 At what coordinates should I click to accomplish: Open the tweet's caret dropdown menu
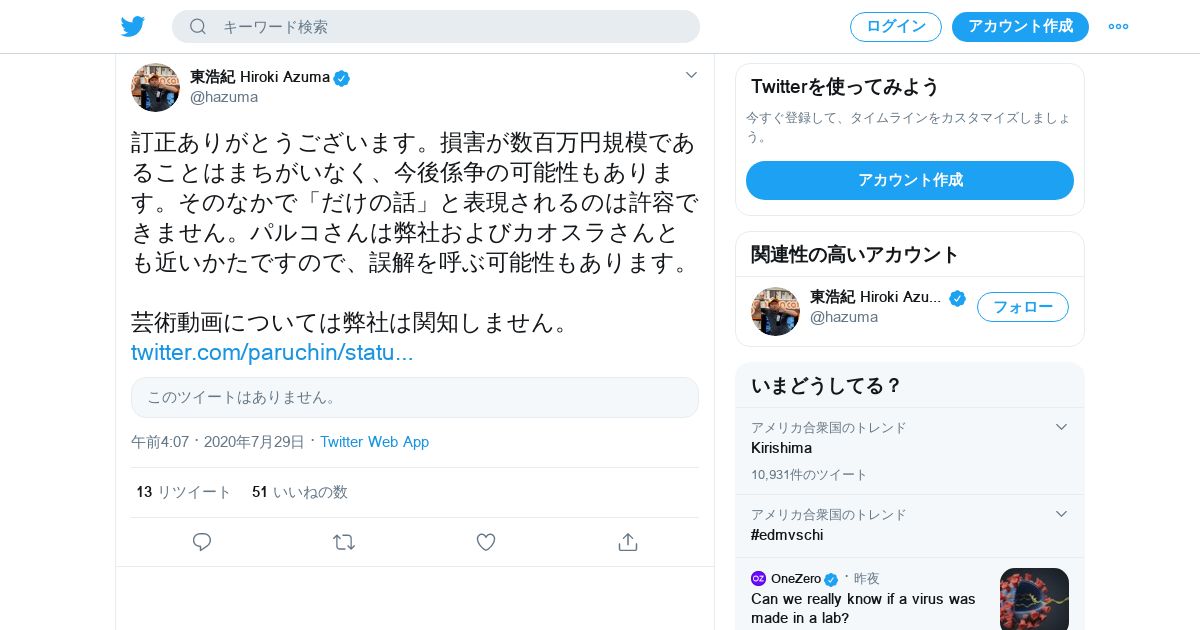click(691, 75)
